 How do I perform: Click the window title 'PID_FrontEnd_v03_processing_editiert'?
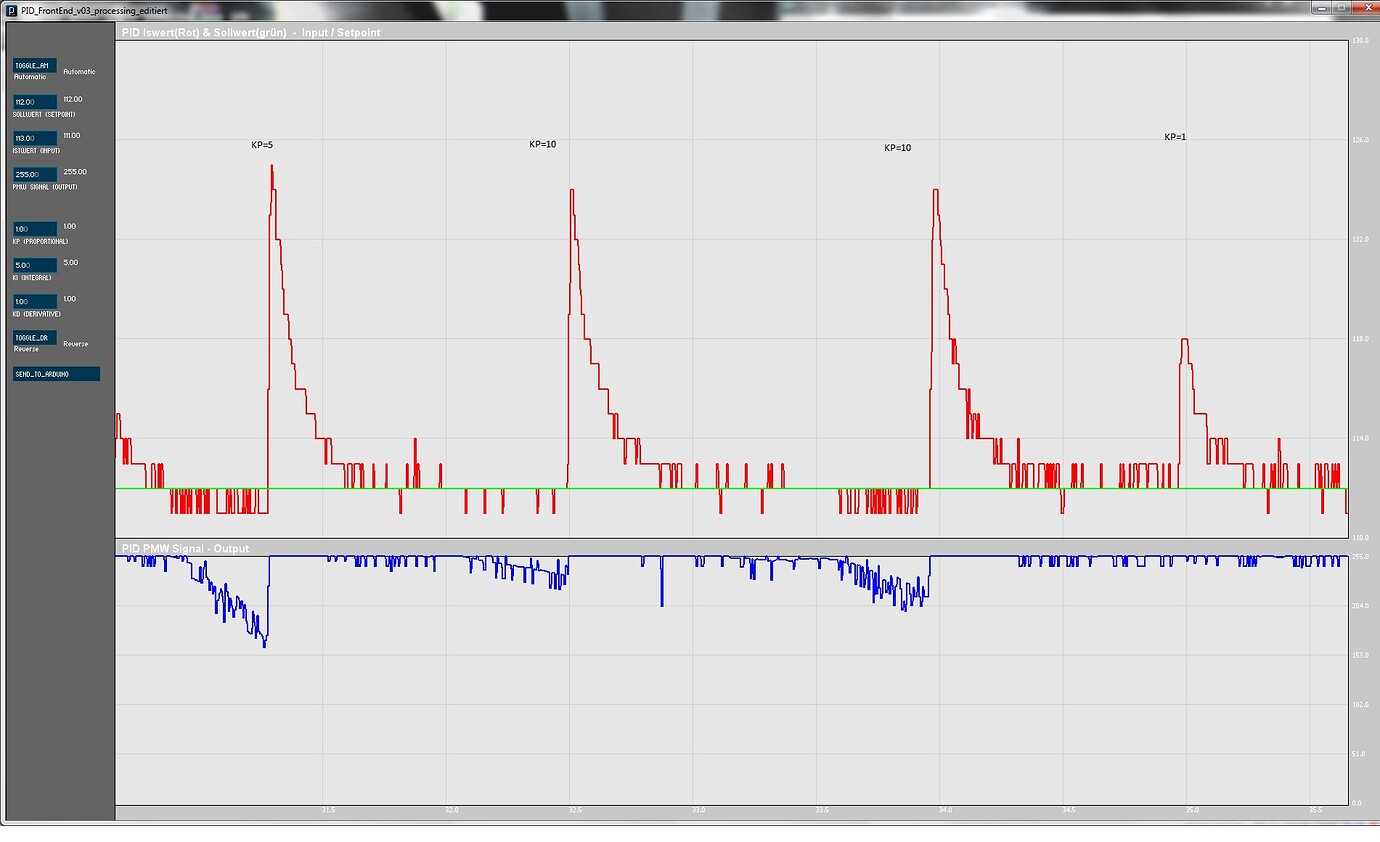pos(94,9)
